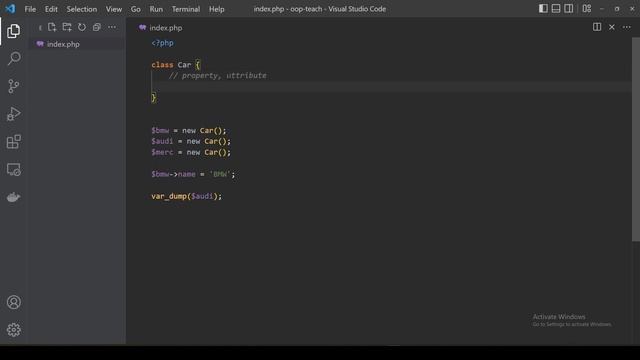
Task: Create a new file in explorer
Action: 52,27
